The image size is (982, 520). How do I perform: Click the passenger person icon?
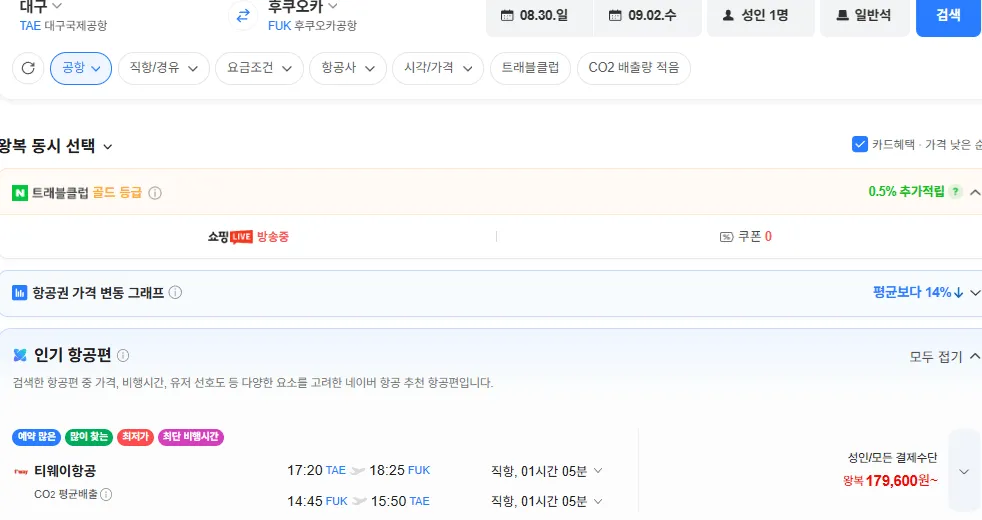(728, 15)
